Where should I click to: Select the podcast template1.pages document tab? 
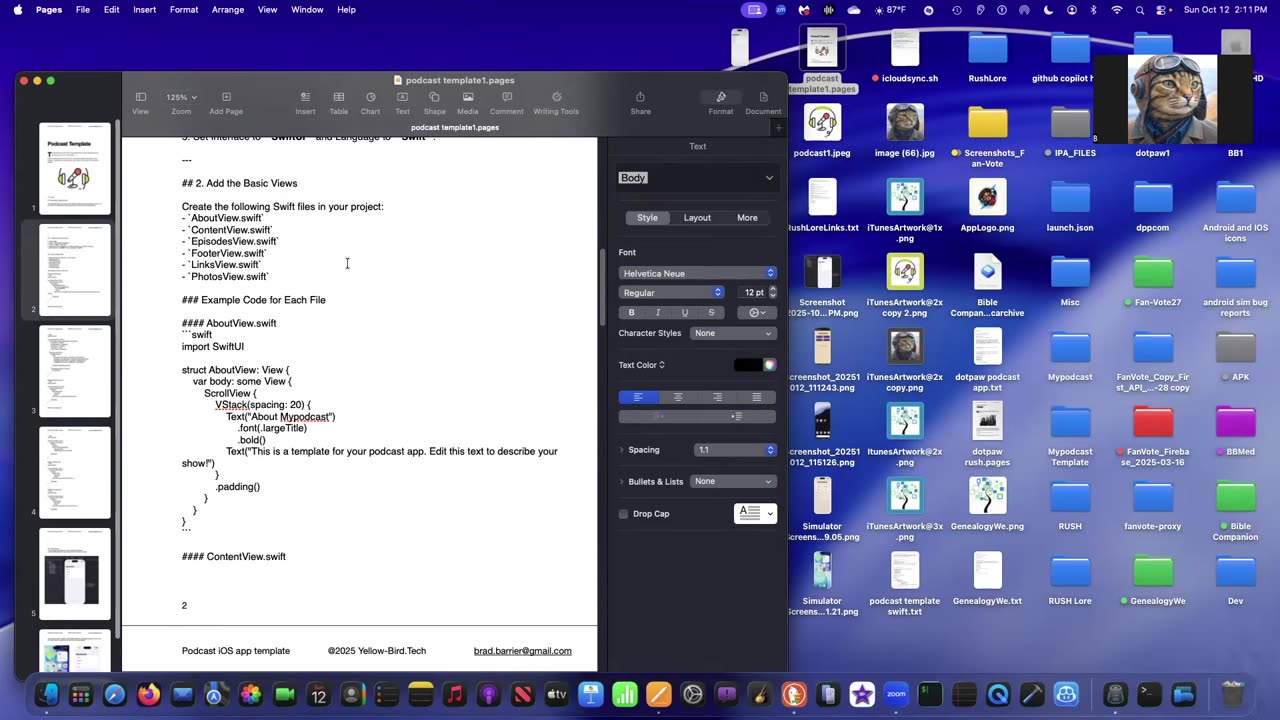[454, 128]
